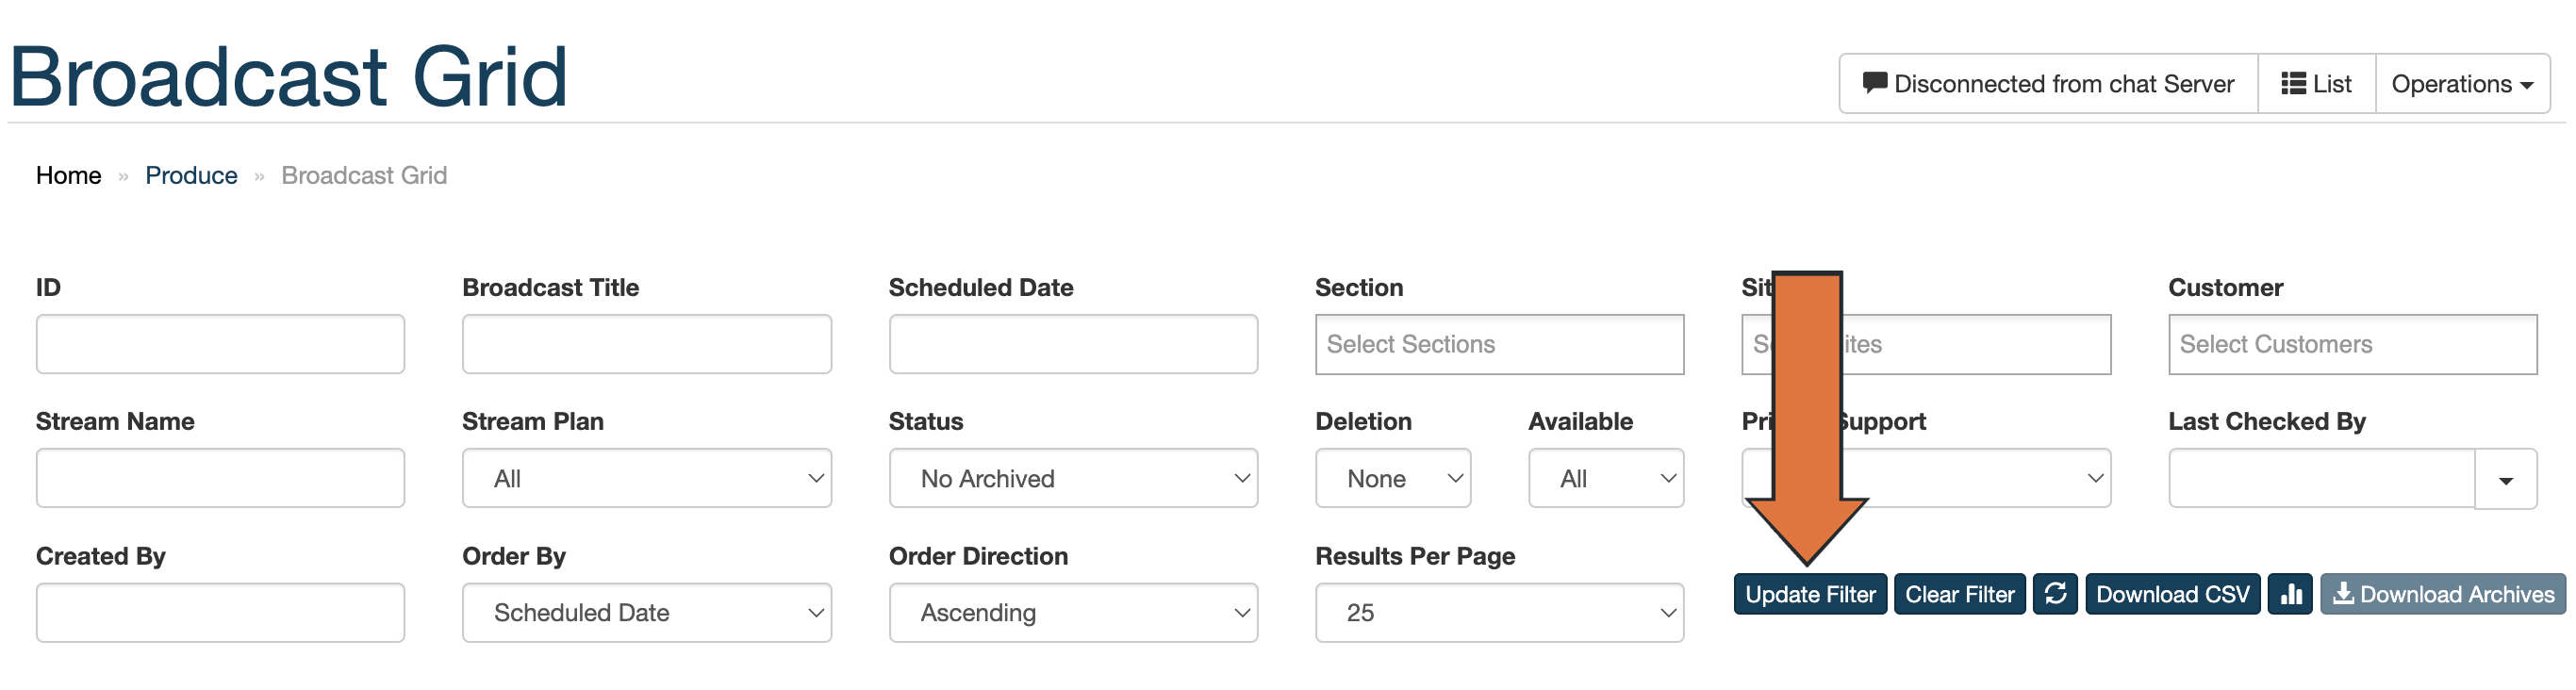The image size is (2576, 690).
Task: Click Disconnected from chat Server status
Action: point(2048,84)
